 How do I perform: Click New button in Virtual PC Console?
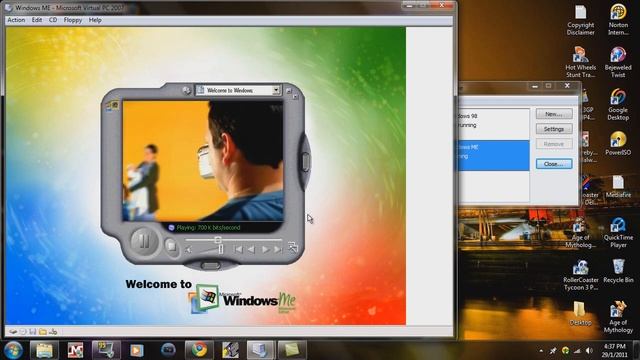(x=554, y=114)
